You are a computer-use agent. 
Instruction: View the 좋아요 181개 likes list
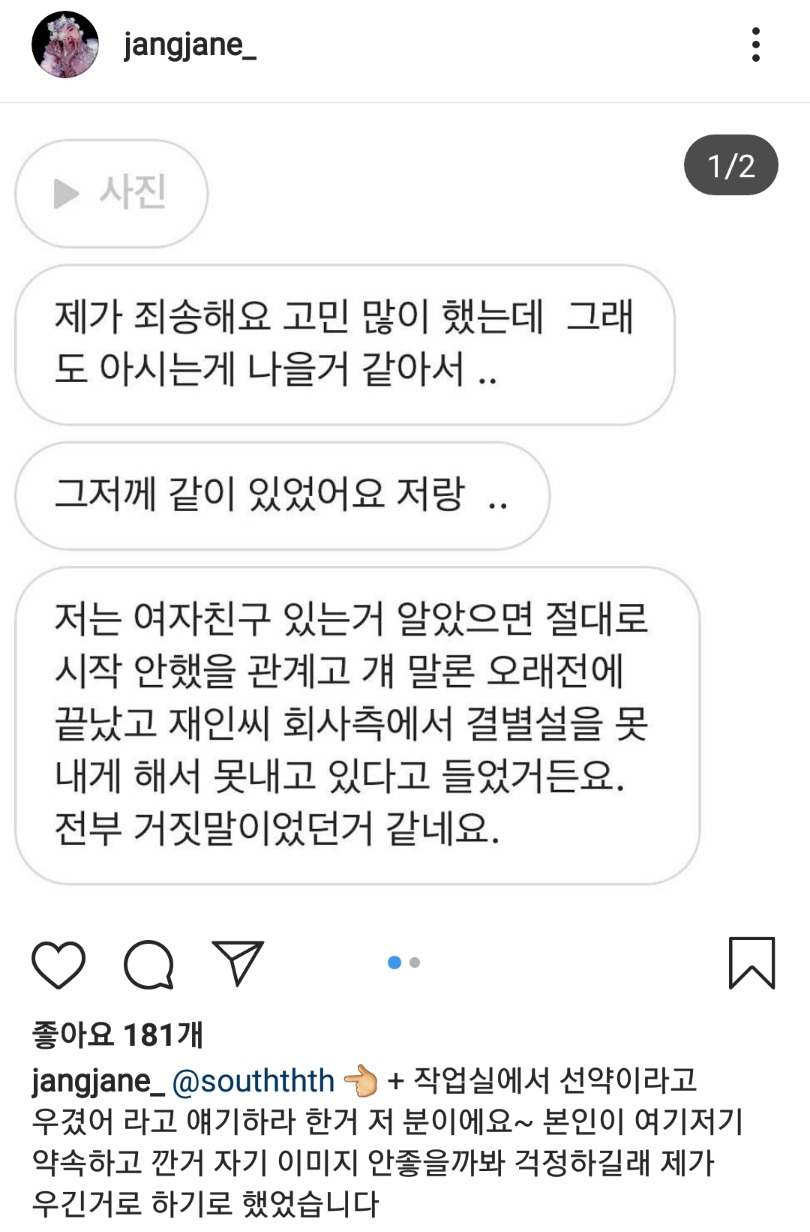point(118,1034)
